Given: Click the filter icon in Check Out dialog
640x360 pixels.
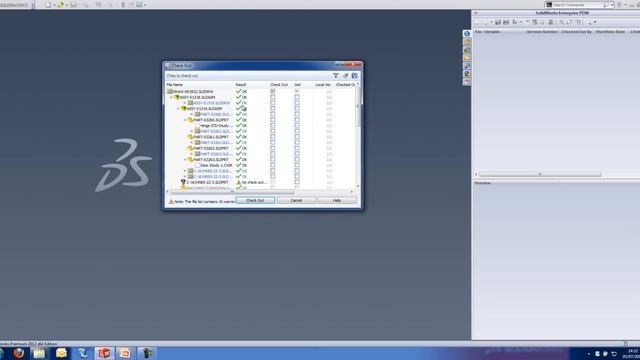Looking at the screenshot, I should click(336, 76).
